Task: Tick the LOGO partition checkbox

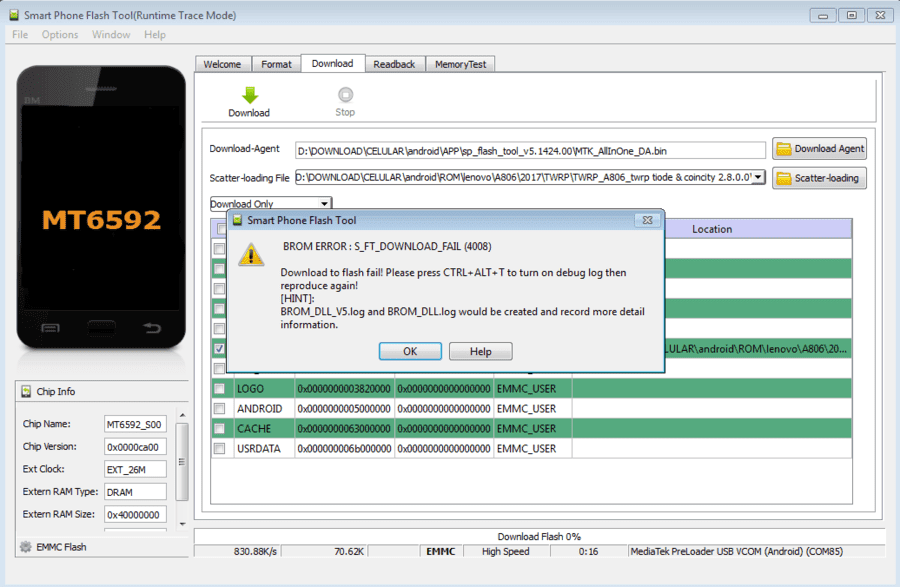Action: tap(219, 388)
